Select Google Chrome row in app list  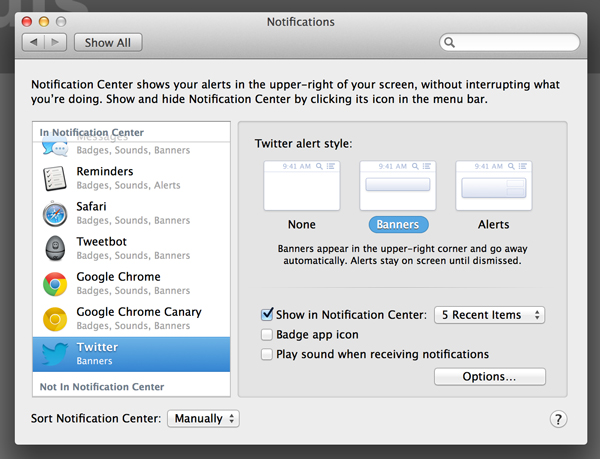pyautogui.click(x=131, y=284)
